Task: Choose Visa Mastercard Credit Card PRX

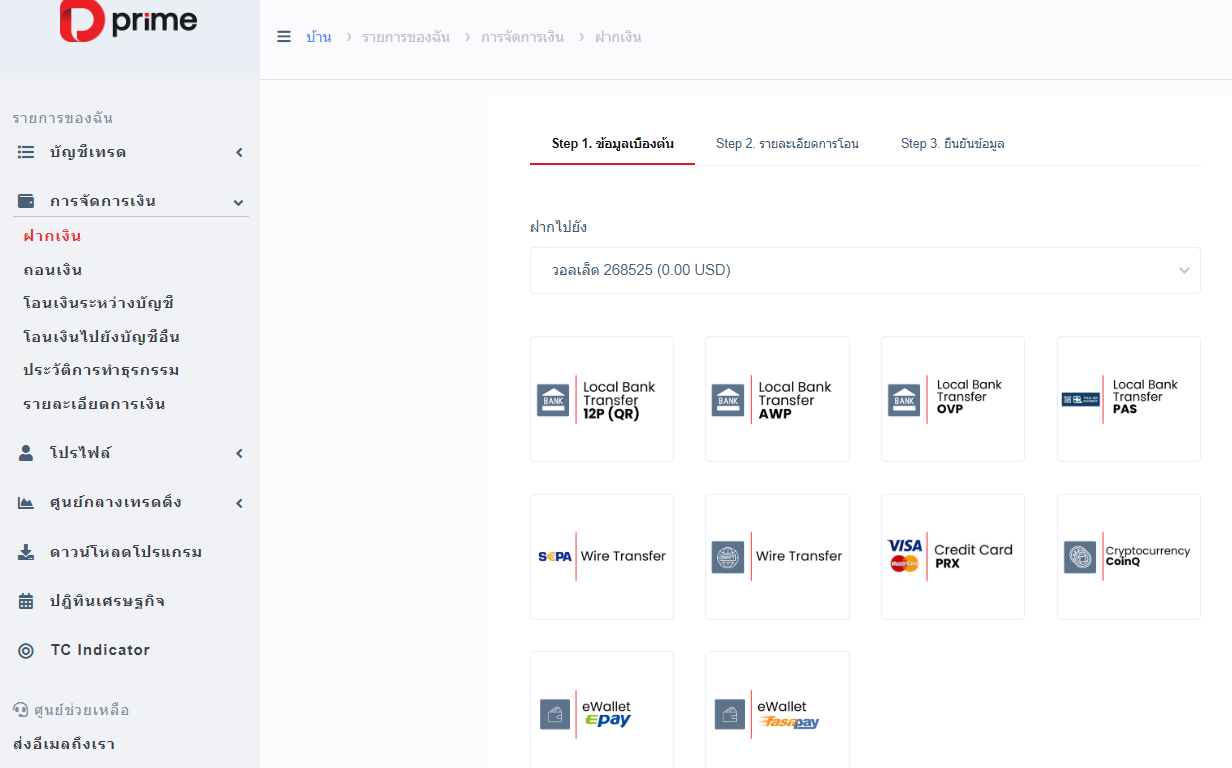Action: 952,556
